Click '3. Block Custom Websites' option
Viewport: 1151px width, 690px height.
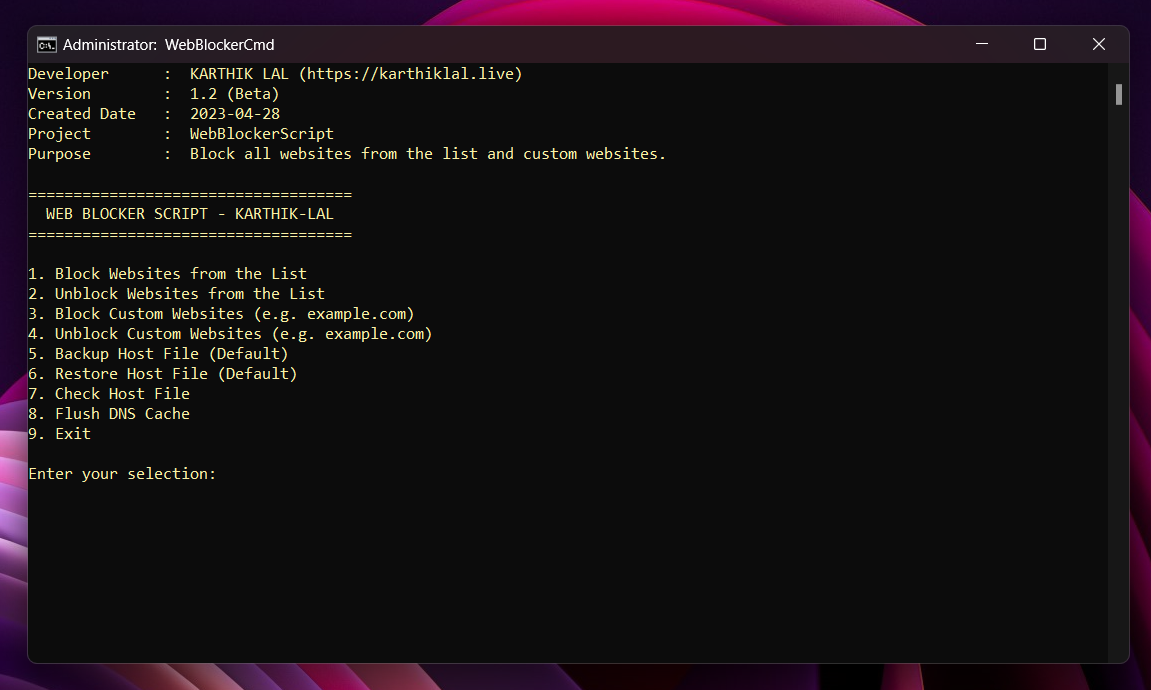click(x=221, y=314)
